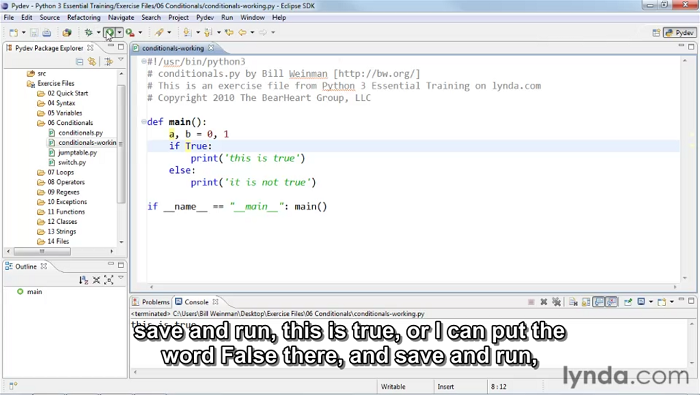The image size is (700, 395).
Task: Open Back history dropdown arrow
Action: (252, 33)
